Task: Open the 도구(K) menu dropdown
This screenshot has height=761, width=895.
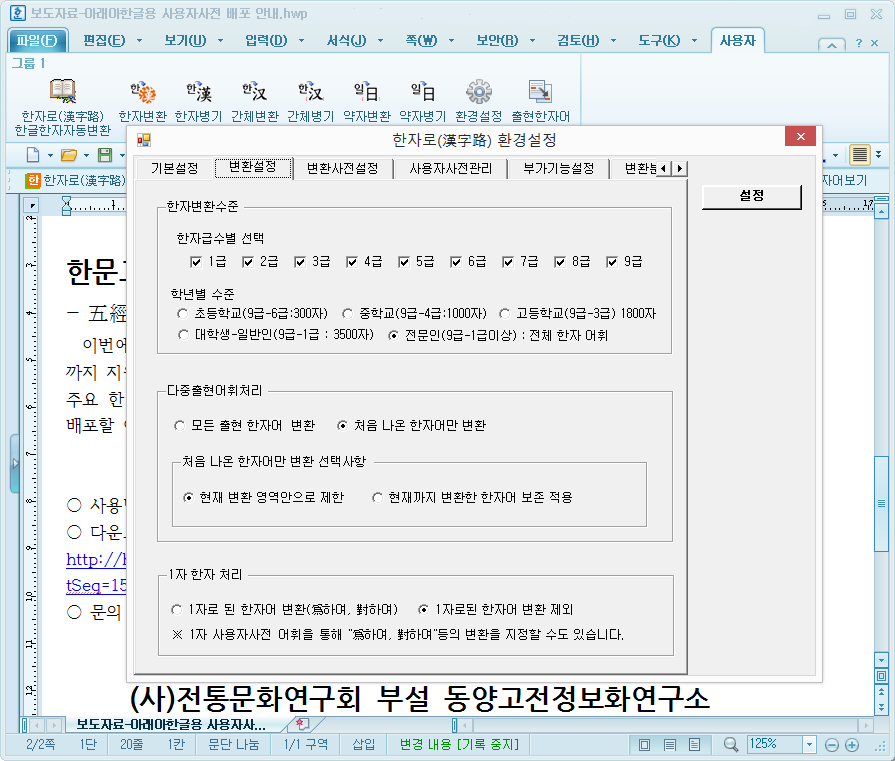Action: point(661,41)
